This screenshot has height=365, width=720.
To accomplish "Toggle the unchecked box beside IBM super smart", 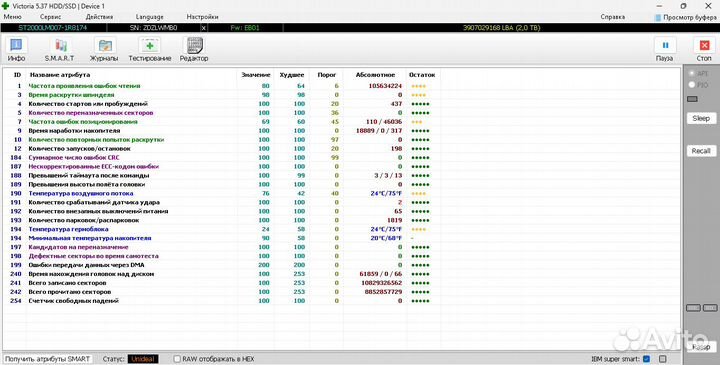I will [x=663, y=359].
